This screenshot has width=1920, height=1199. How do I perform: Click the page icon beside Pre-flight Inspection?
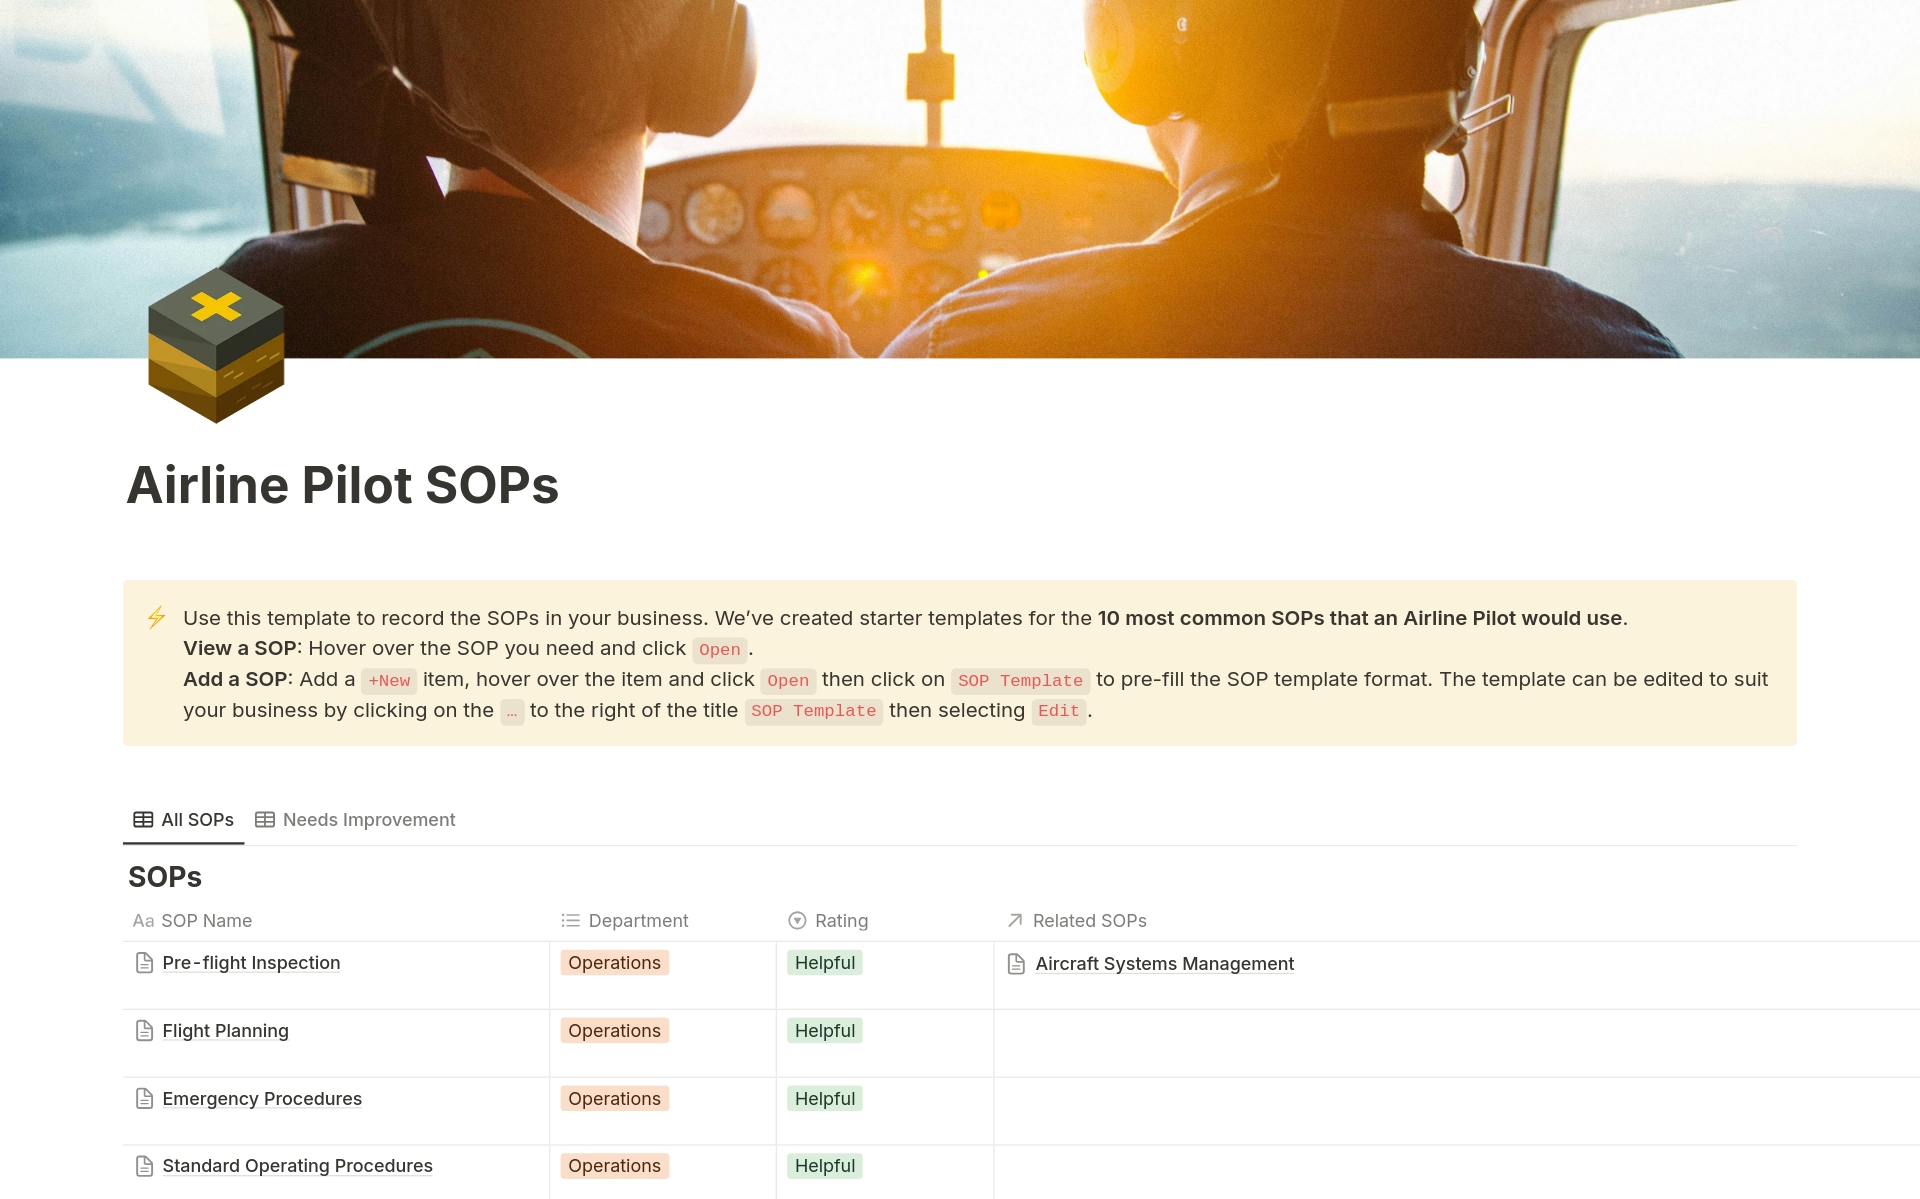click(x=143, y=962)
